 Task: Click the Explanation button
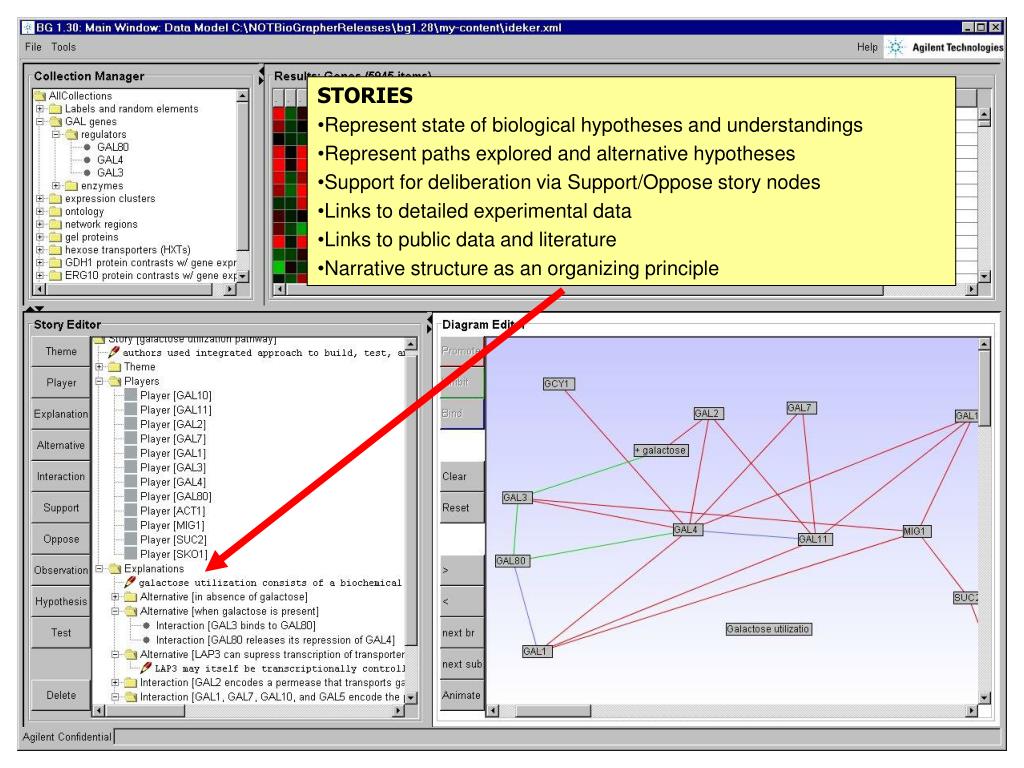[x=61, y=414]
